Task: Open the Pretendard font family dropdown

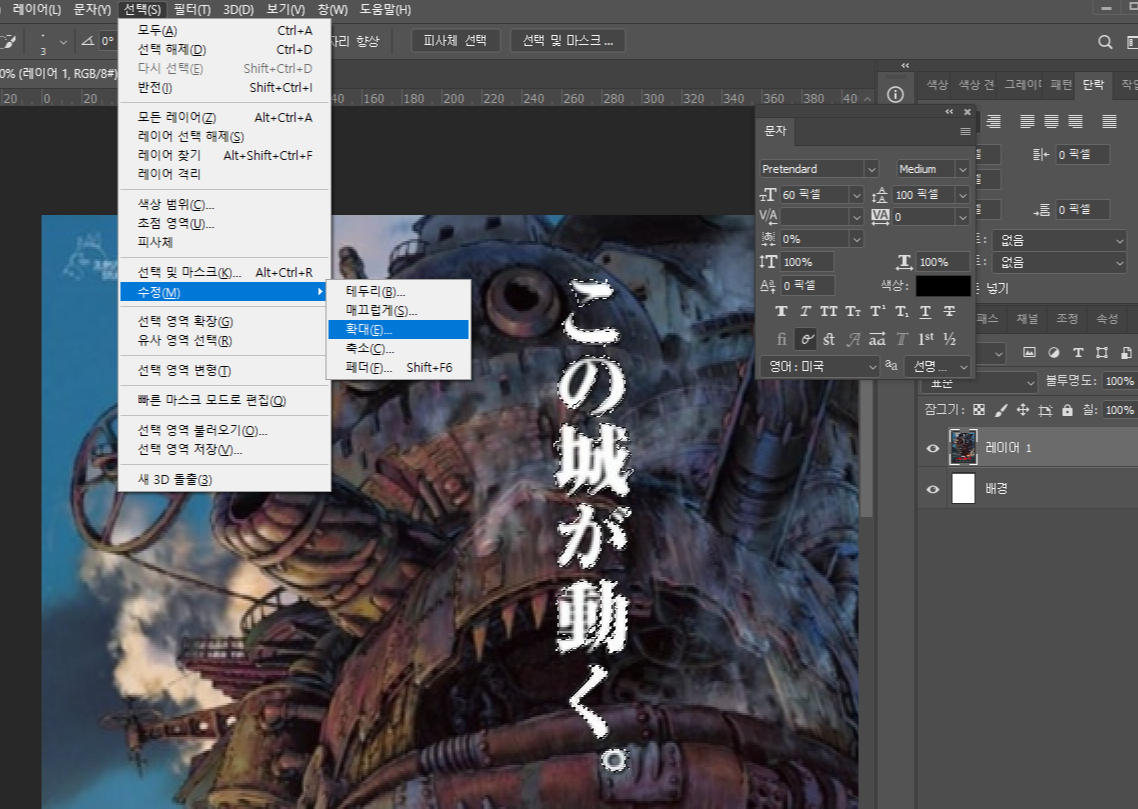Action: tap(871, 169)
